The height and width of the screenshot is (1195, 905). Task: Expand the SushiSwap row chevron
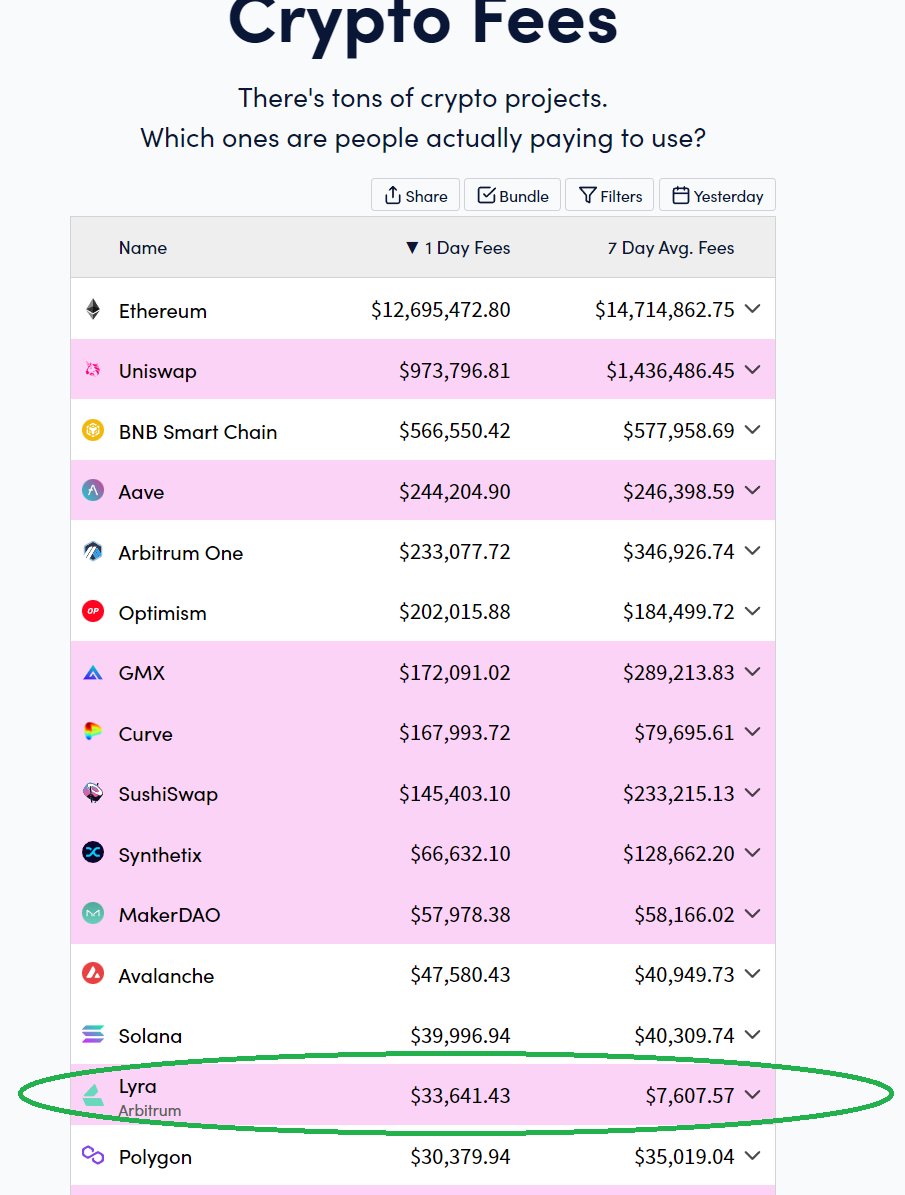(753, 793)
